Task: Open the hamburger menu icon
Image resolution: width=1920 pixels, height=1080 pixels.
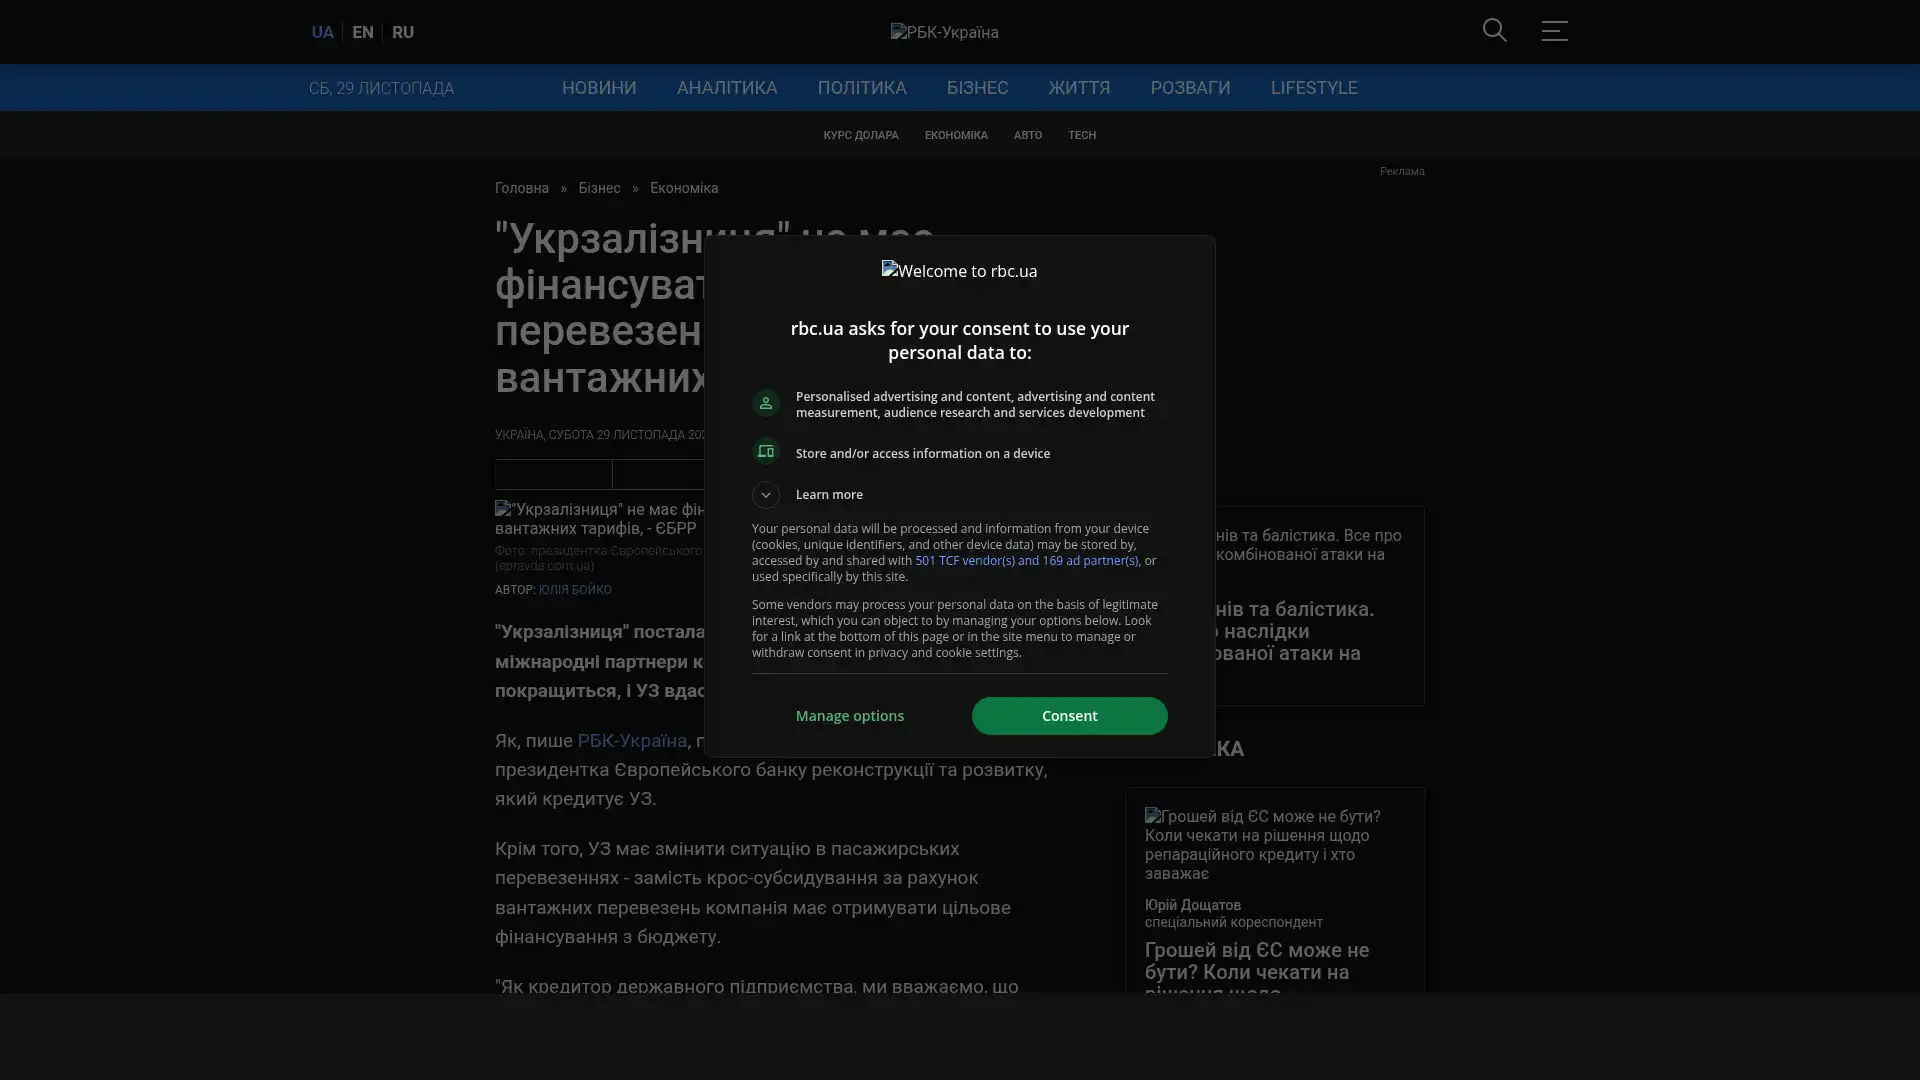Action: [x=1554, y=31]
